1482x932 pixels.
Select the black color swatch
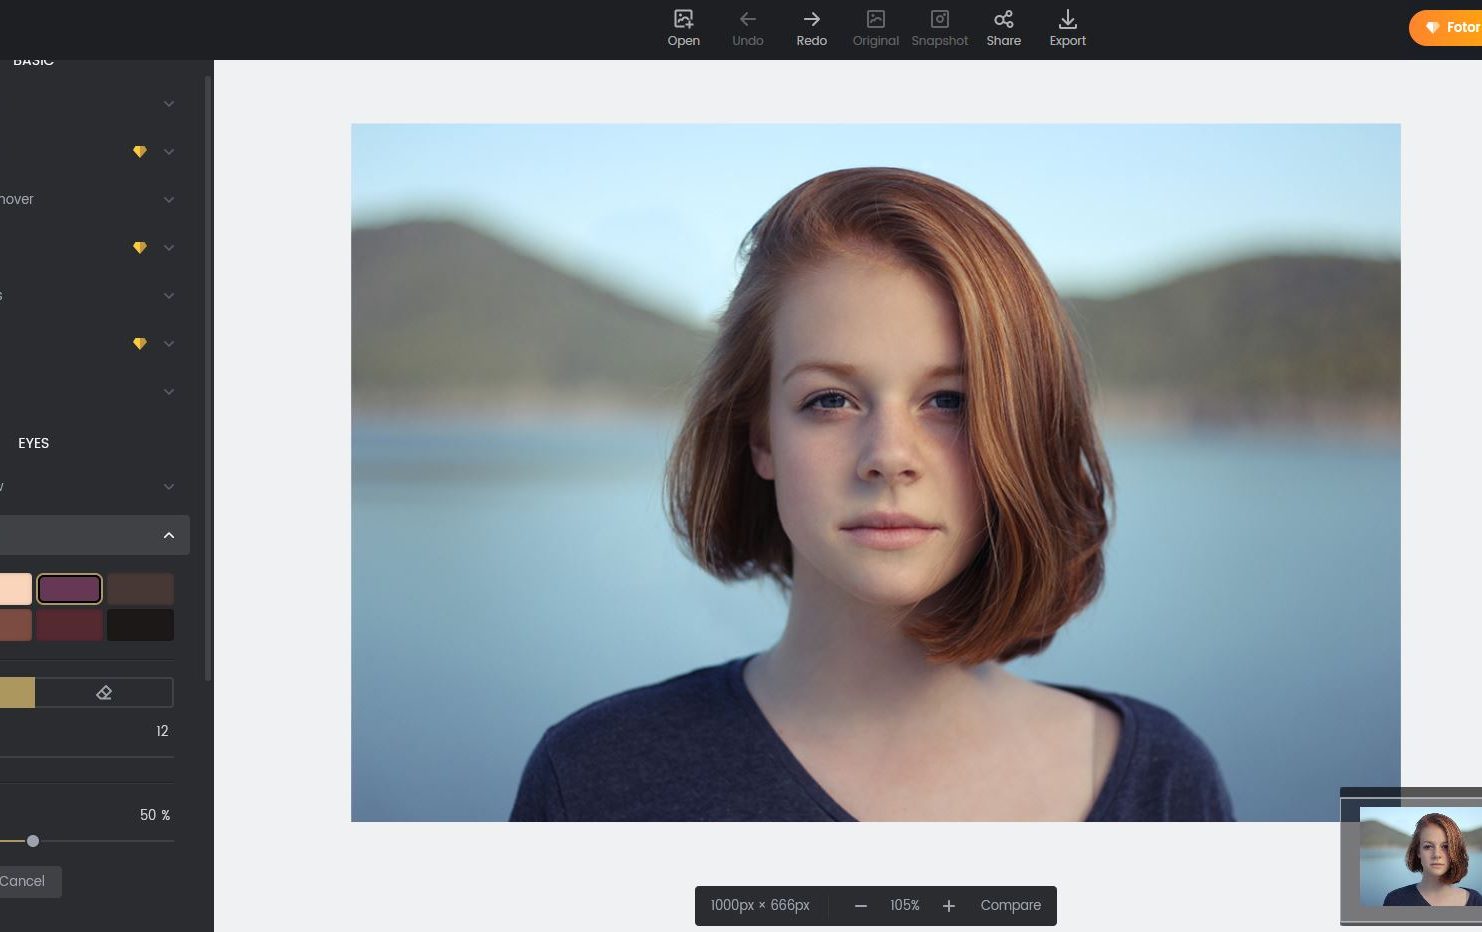click(x=140, y=625)
